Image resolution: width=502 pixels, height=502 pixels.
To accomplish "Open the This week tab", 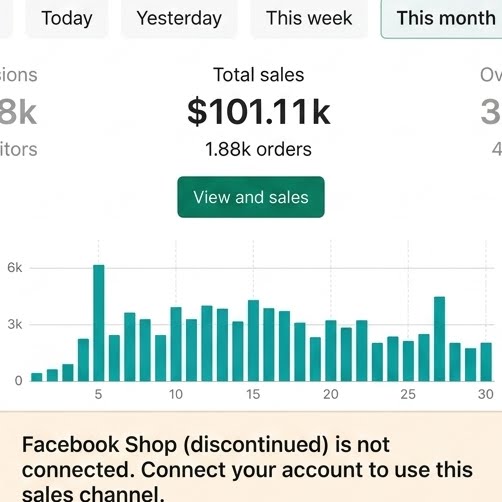I will tap(309, 18).
